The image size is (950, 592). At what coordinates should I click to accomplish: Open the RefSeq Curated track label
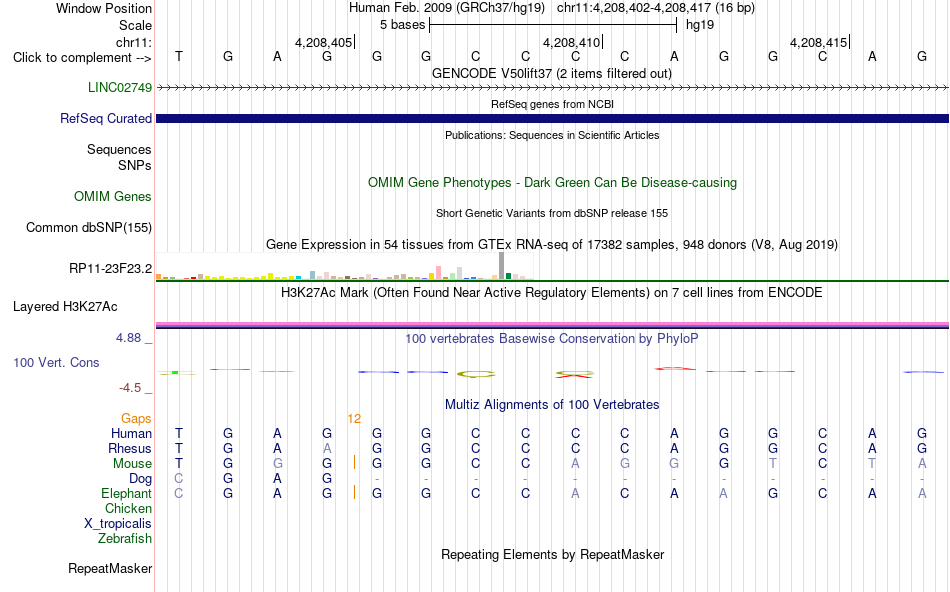pyautogui.click(x=106, y=119)
